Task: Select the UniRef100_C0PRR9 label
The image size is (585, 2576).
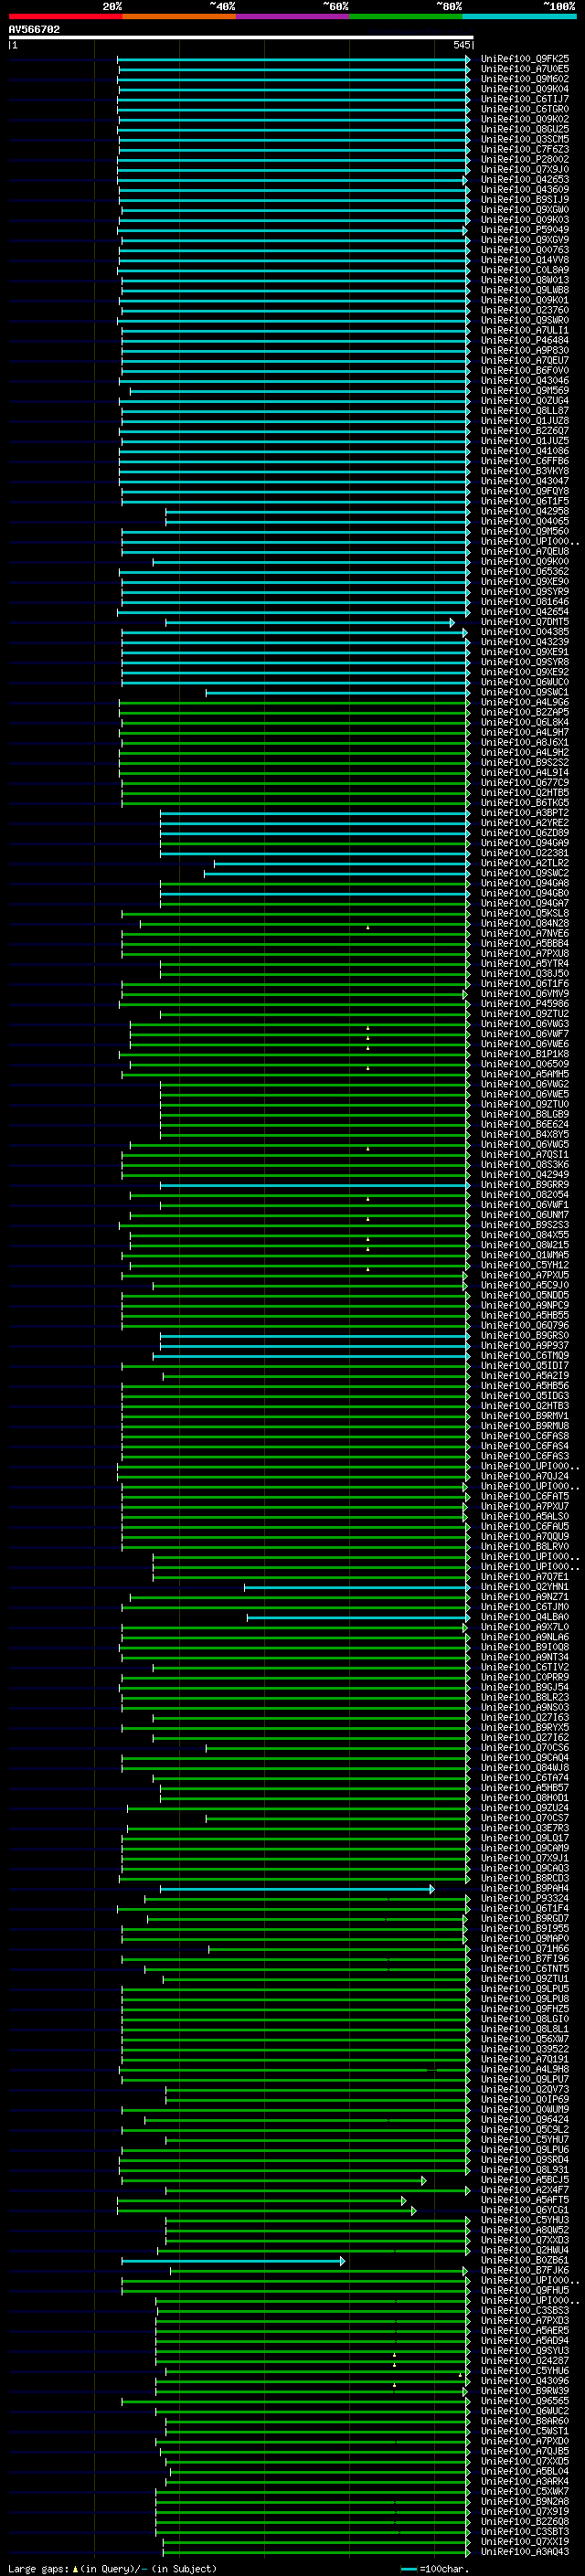Action: coord(525,1677)
